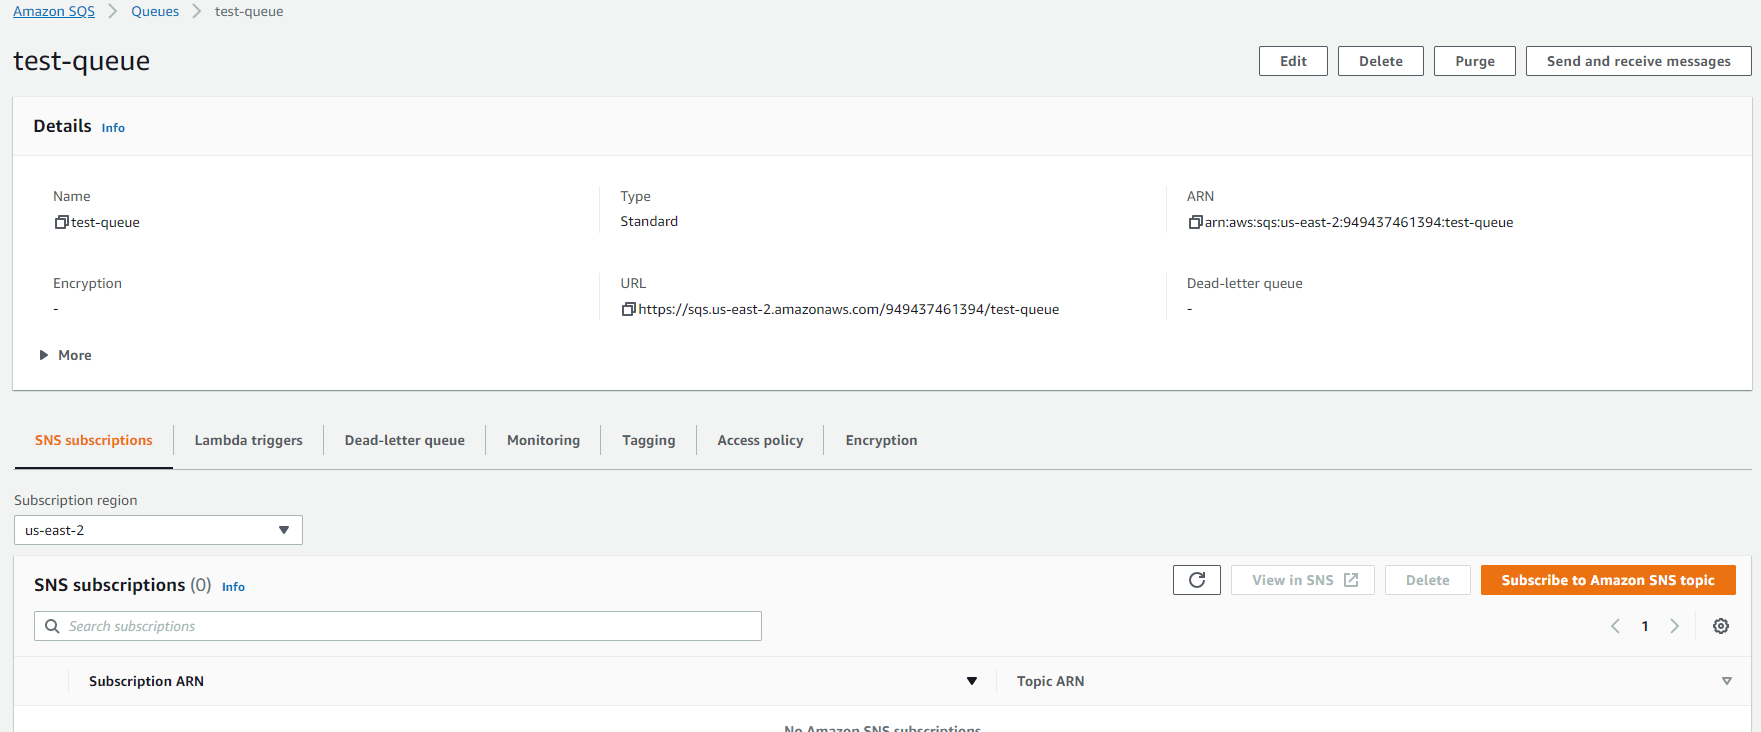
Task: Sort by Topic ARN column arrow
Action: (x=1727, y=681)
